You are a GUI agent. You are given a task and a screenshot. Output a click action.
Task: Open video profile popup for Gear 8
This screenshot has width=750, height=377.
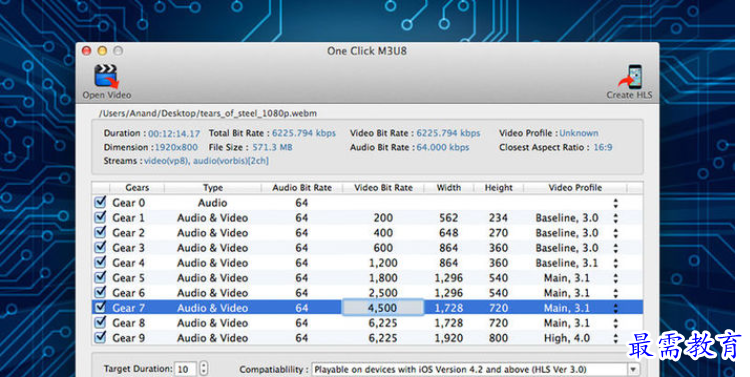pyautogui.click(x=616, y=323)
